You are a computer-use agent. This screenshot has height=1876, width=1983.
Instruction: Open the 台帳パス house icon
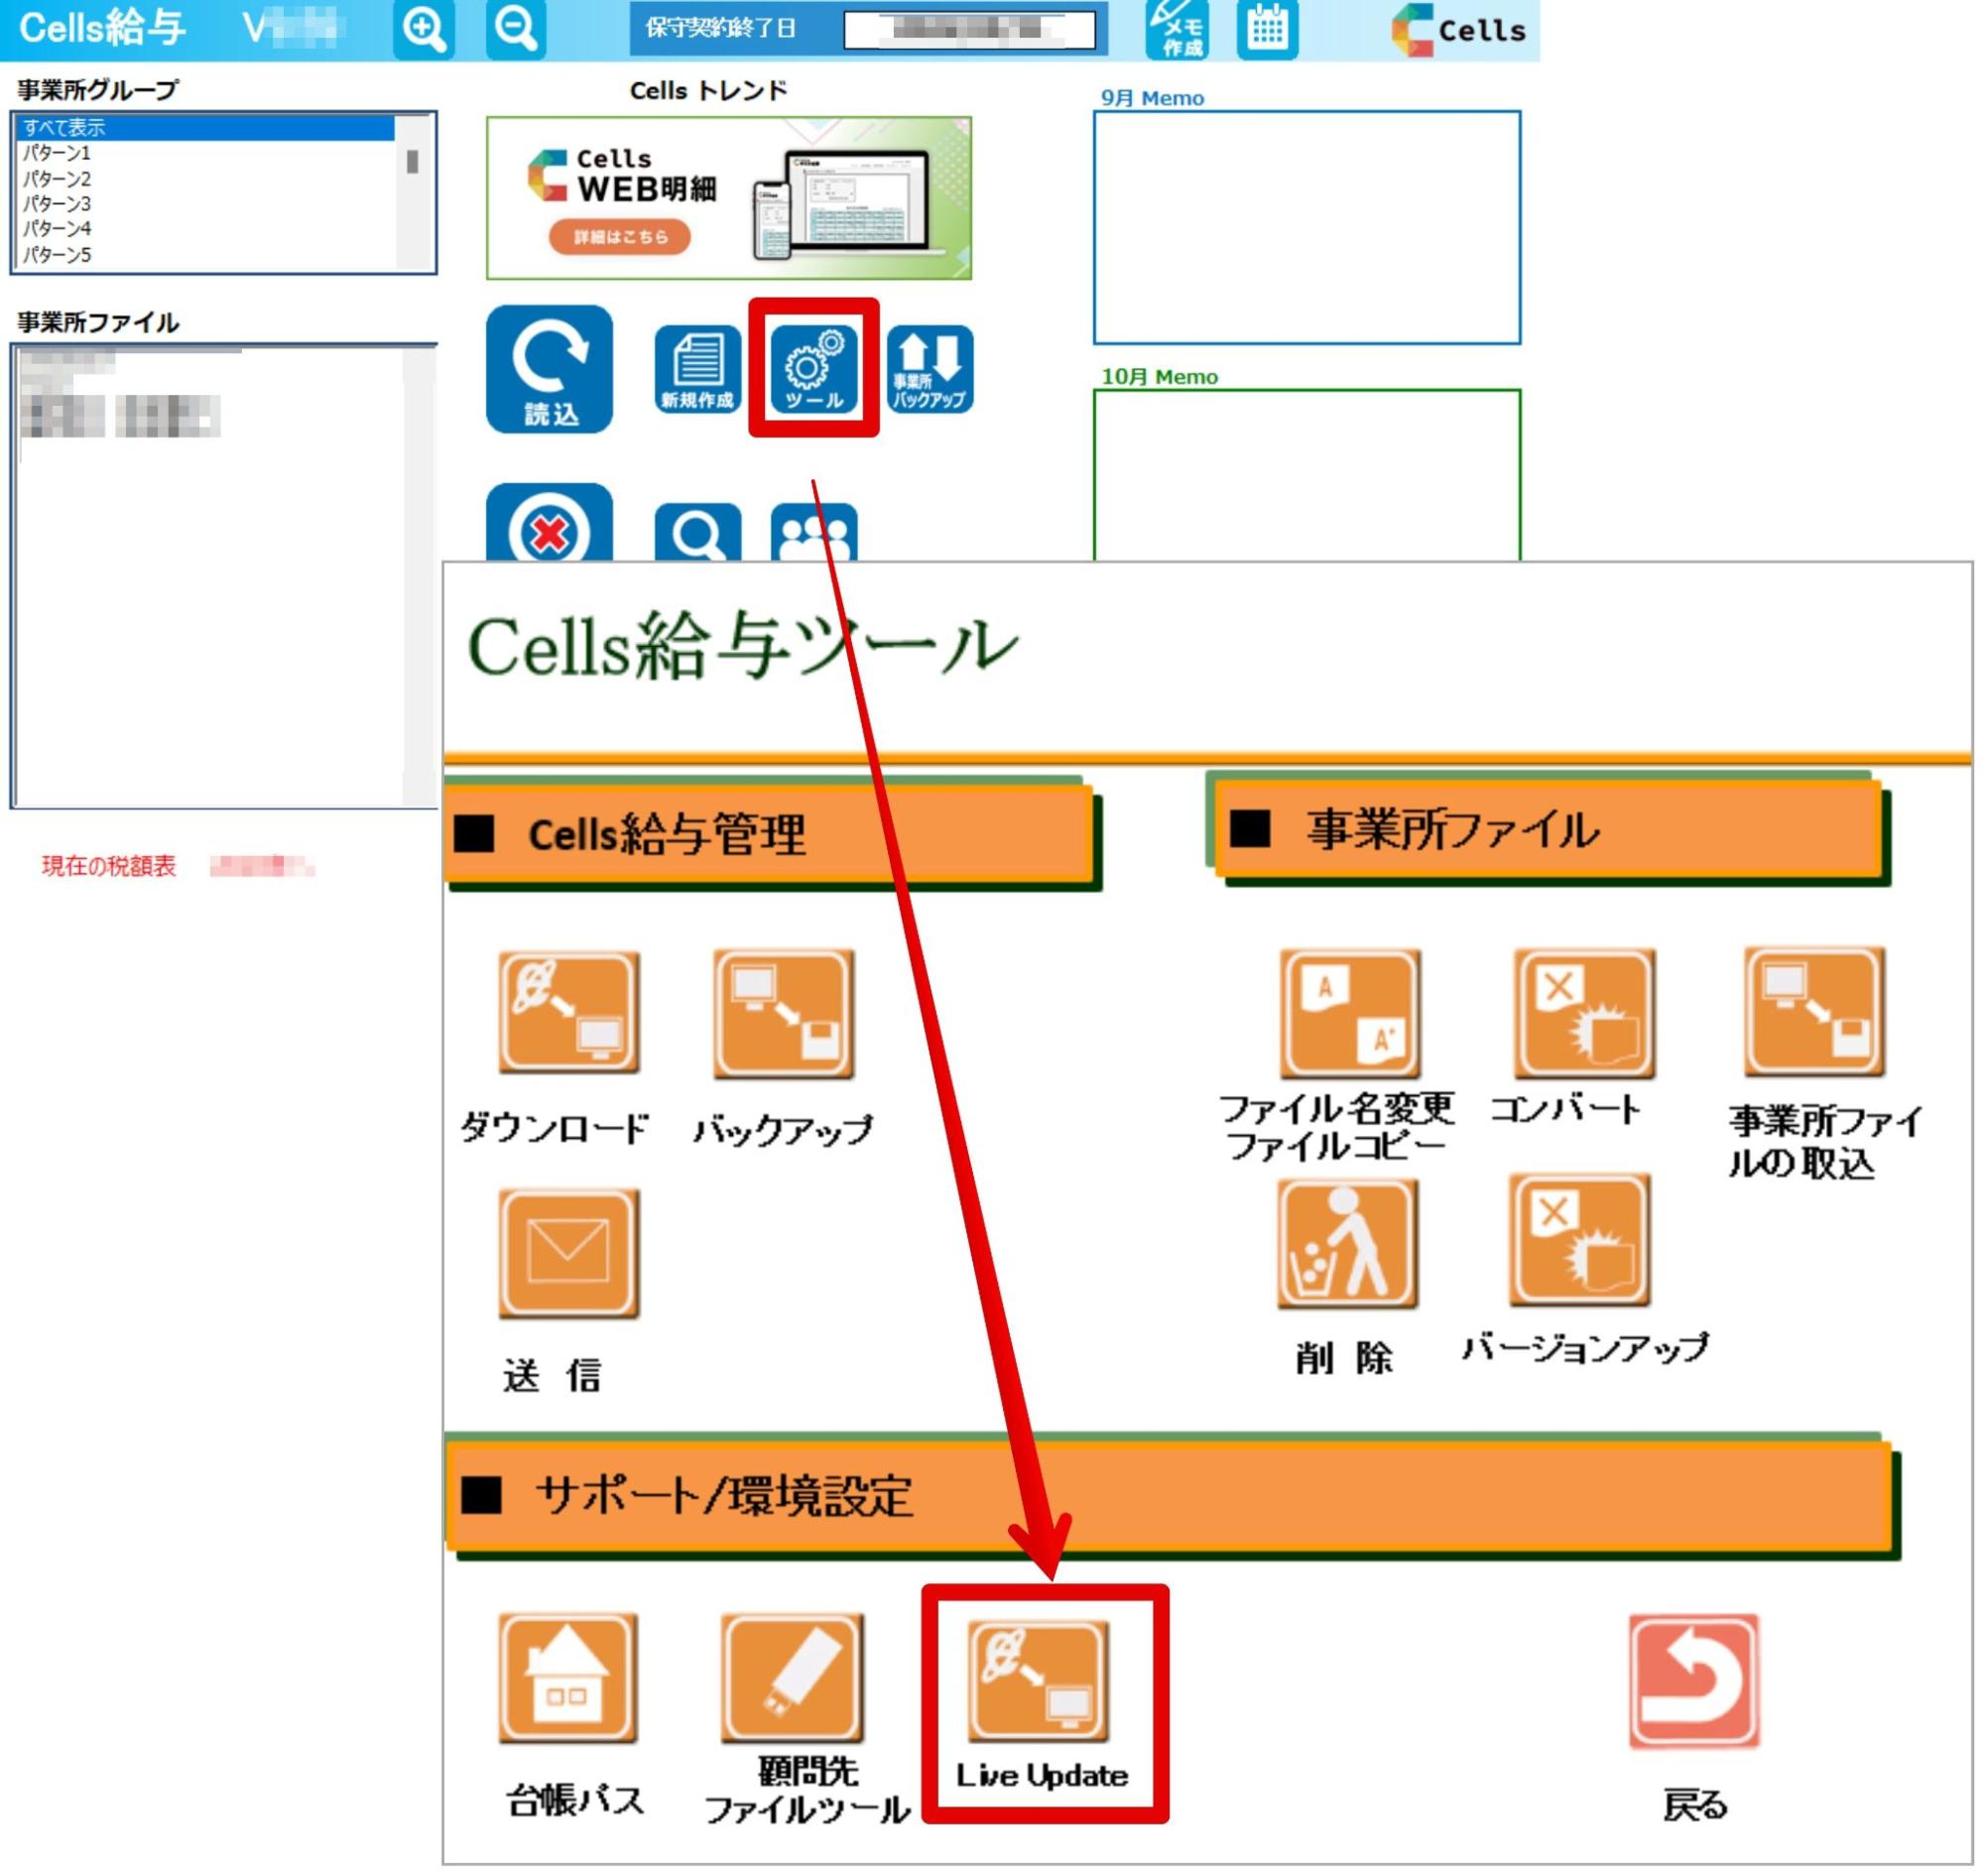pos(567,1678)
